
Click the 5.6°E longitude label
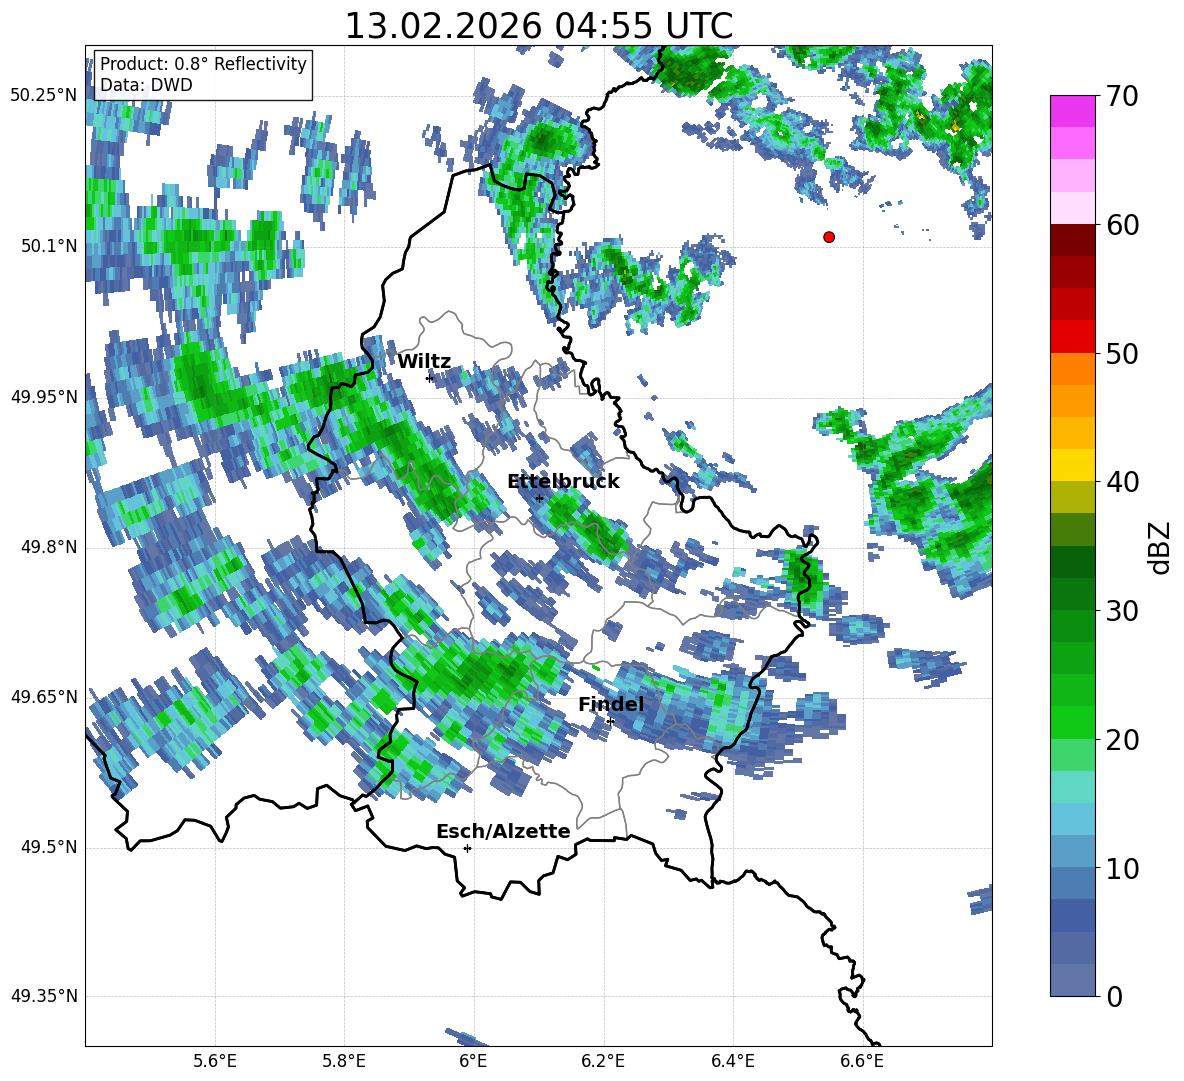tap(215, 1061)
